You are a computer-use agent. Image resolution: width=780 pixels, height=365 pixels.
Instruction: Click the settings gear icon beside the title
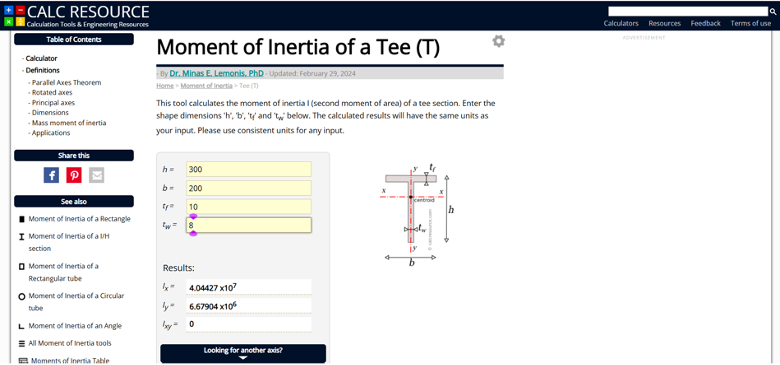(498, 41)
